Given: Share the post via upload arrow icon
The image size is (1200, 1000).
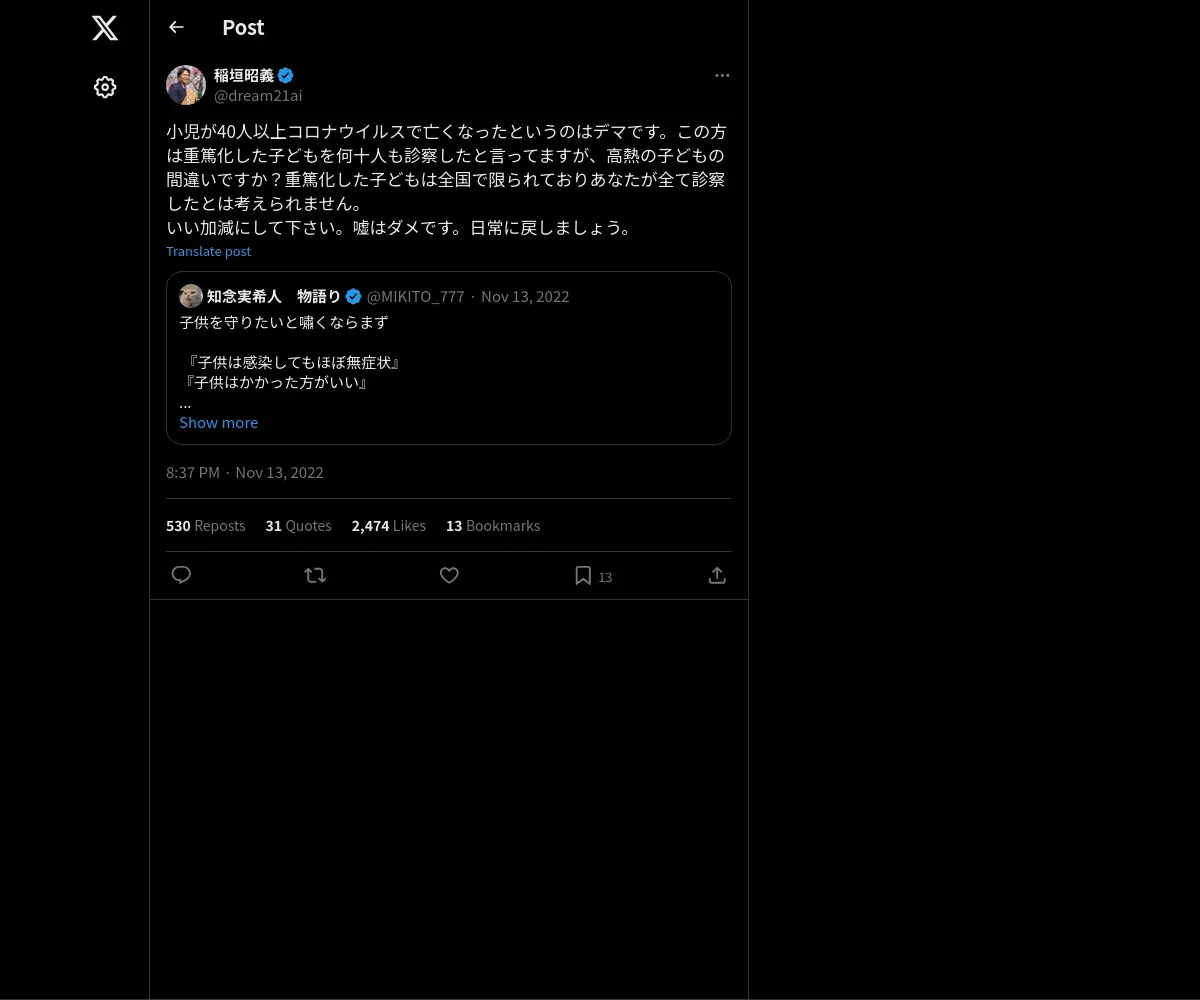Looking at the screenshot, I should point(717,575).
